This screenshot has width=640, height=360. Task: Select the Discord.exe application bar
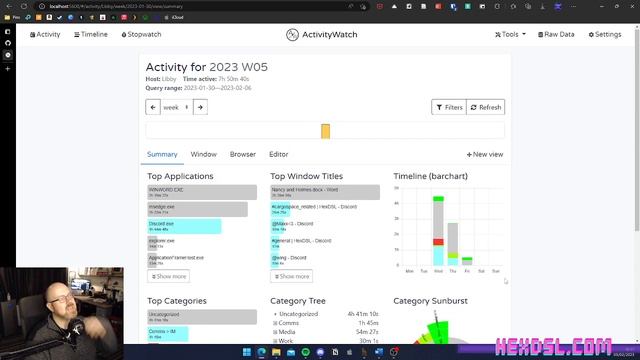coord(184,227)
